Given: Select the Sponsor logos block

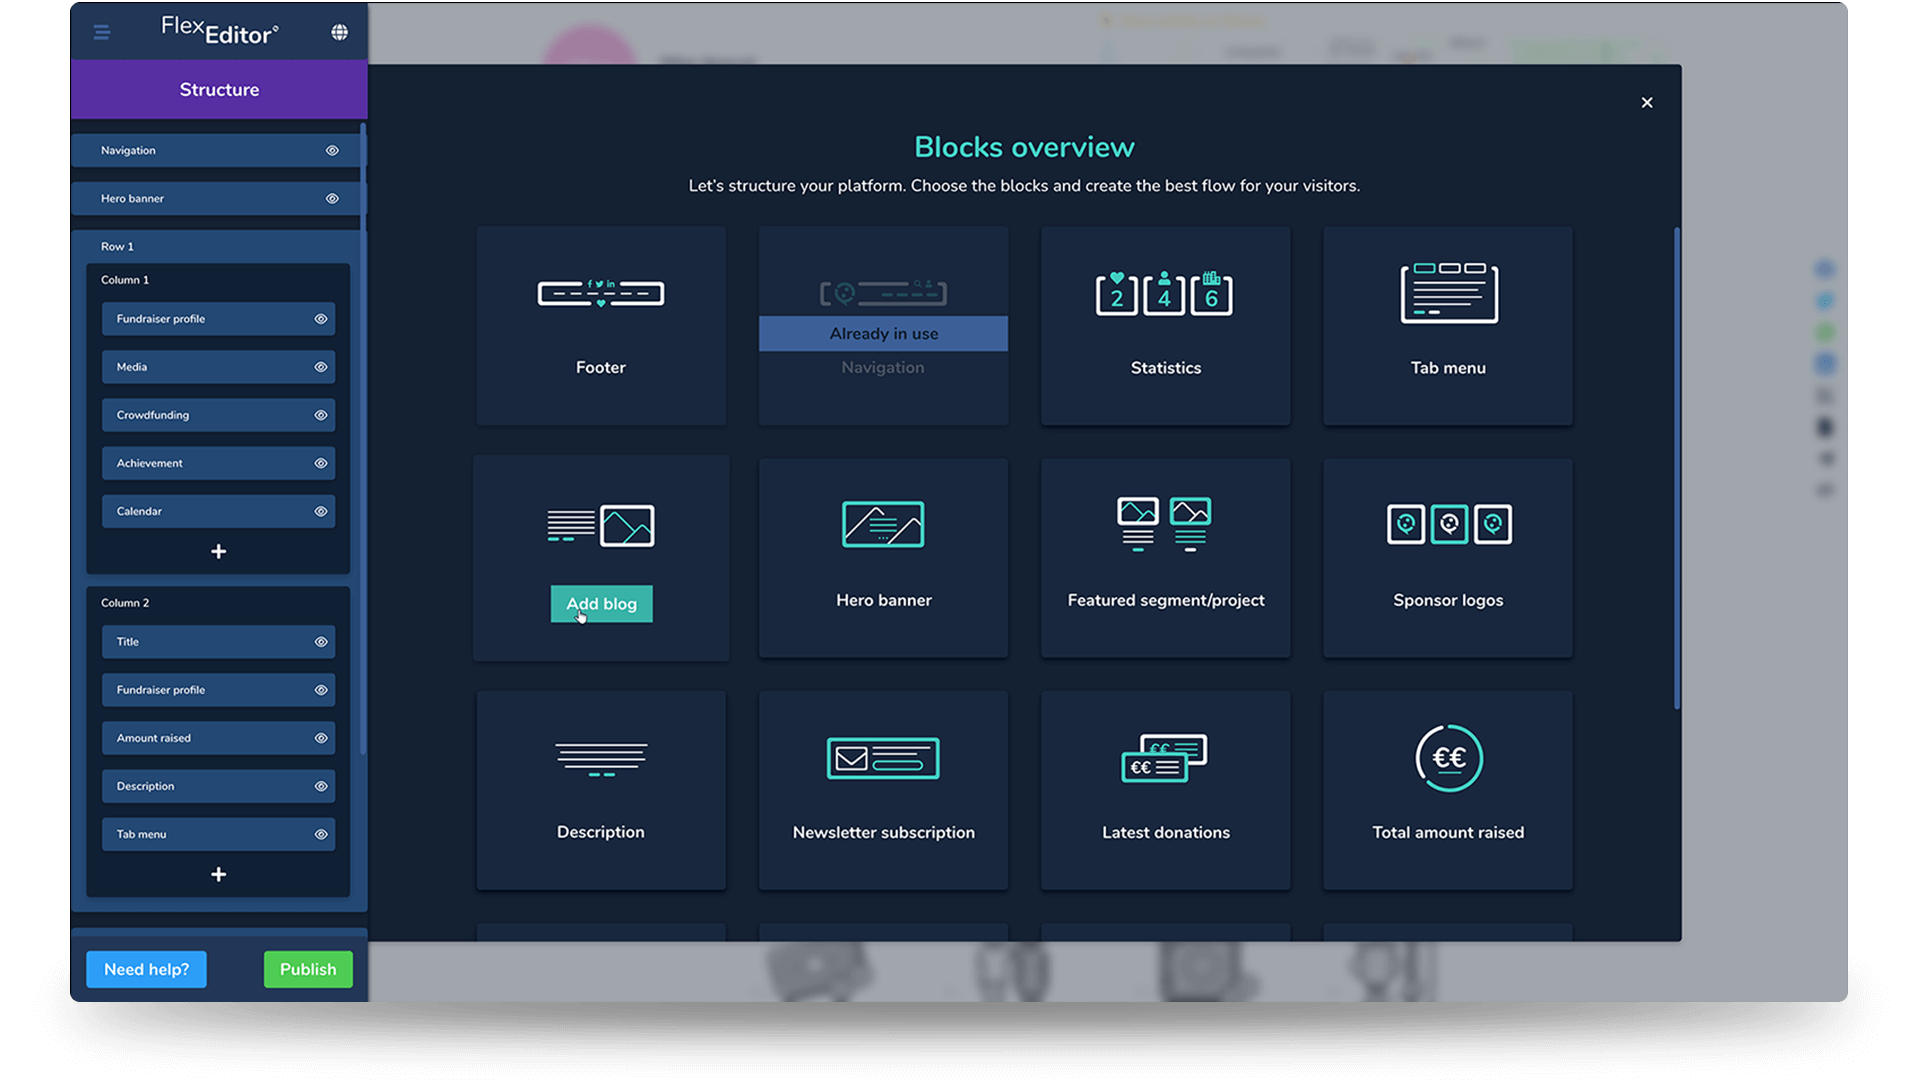Looking at the screenshot, I should click(1447, 557).
